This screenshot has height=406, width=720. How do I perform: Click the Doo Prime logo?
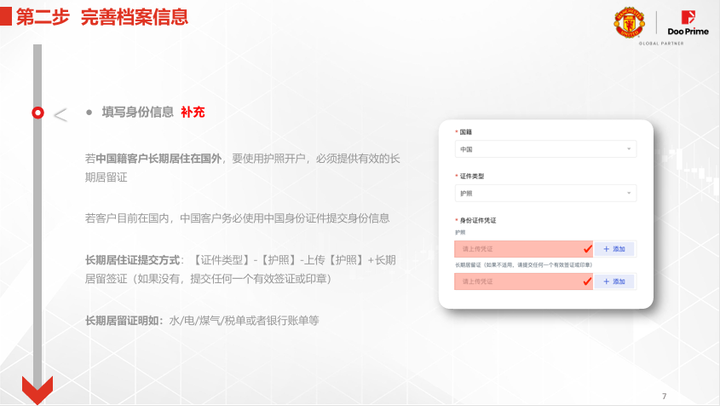pos(688,23)
